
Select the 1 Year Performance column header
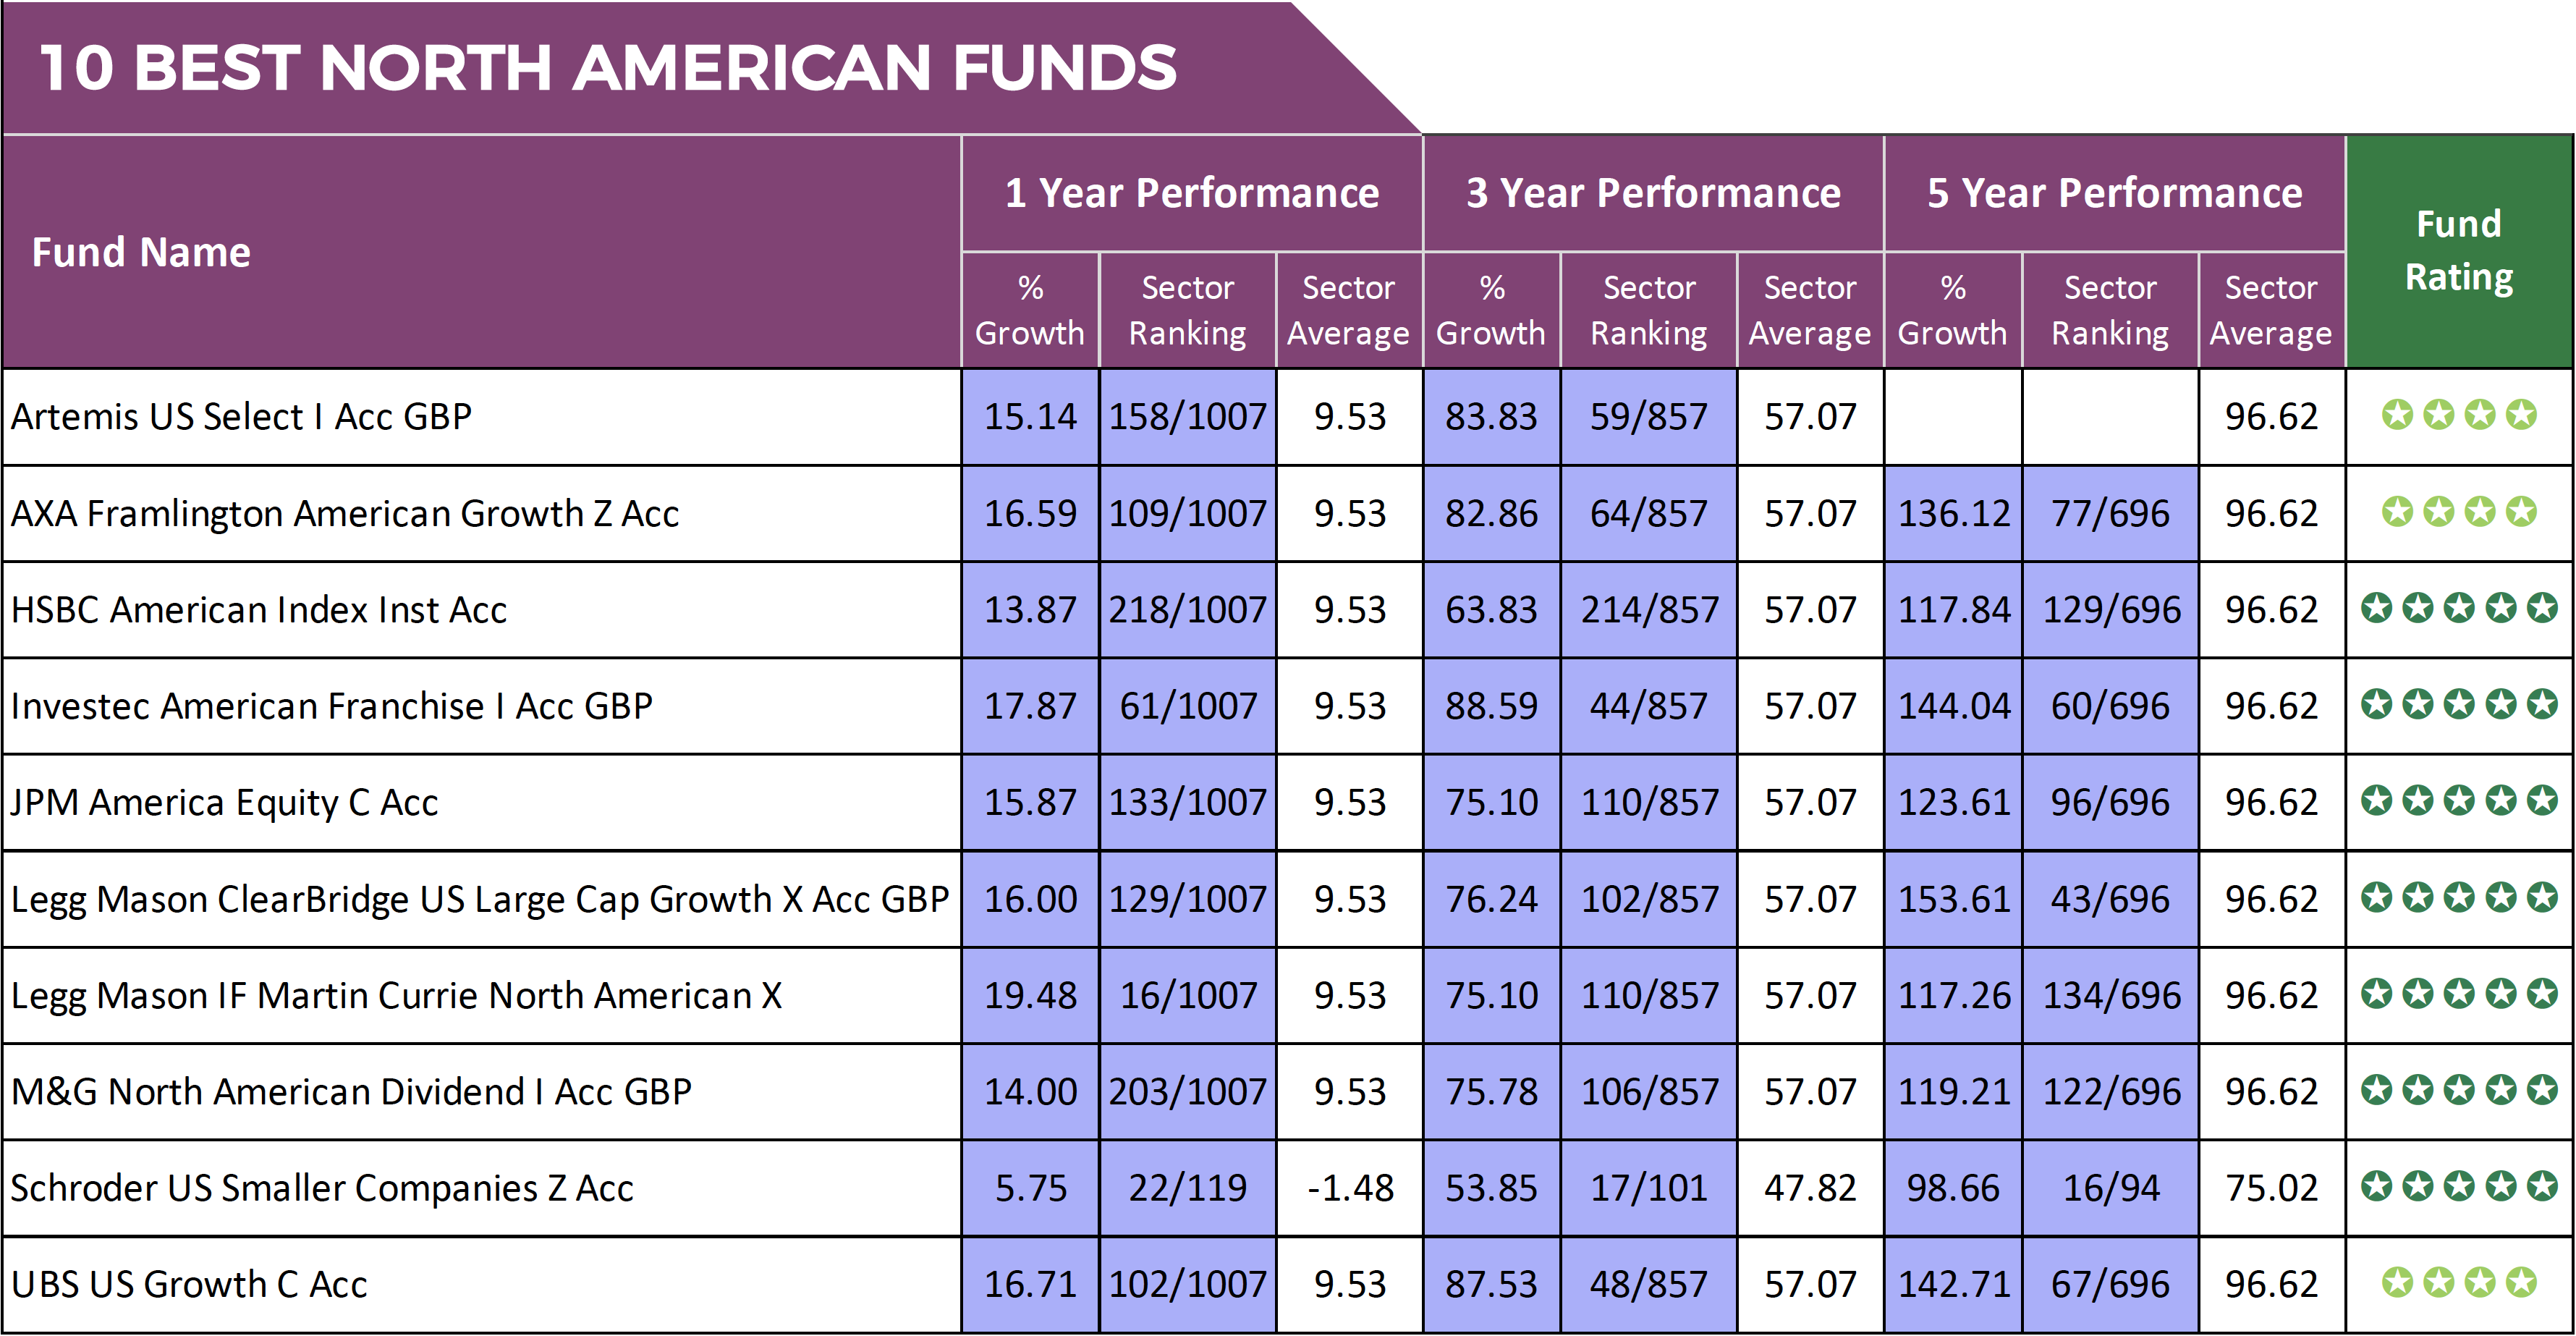1191,193
